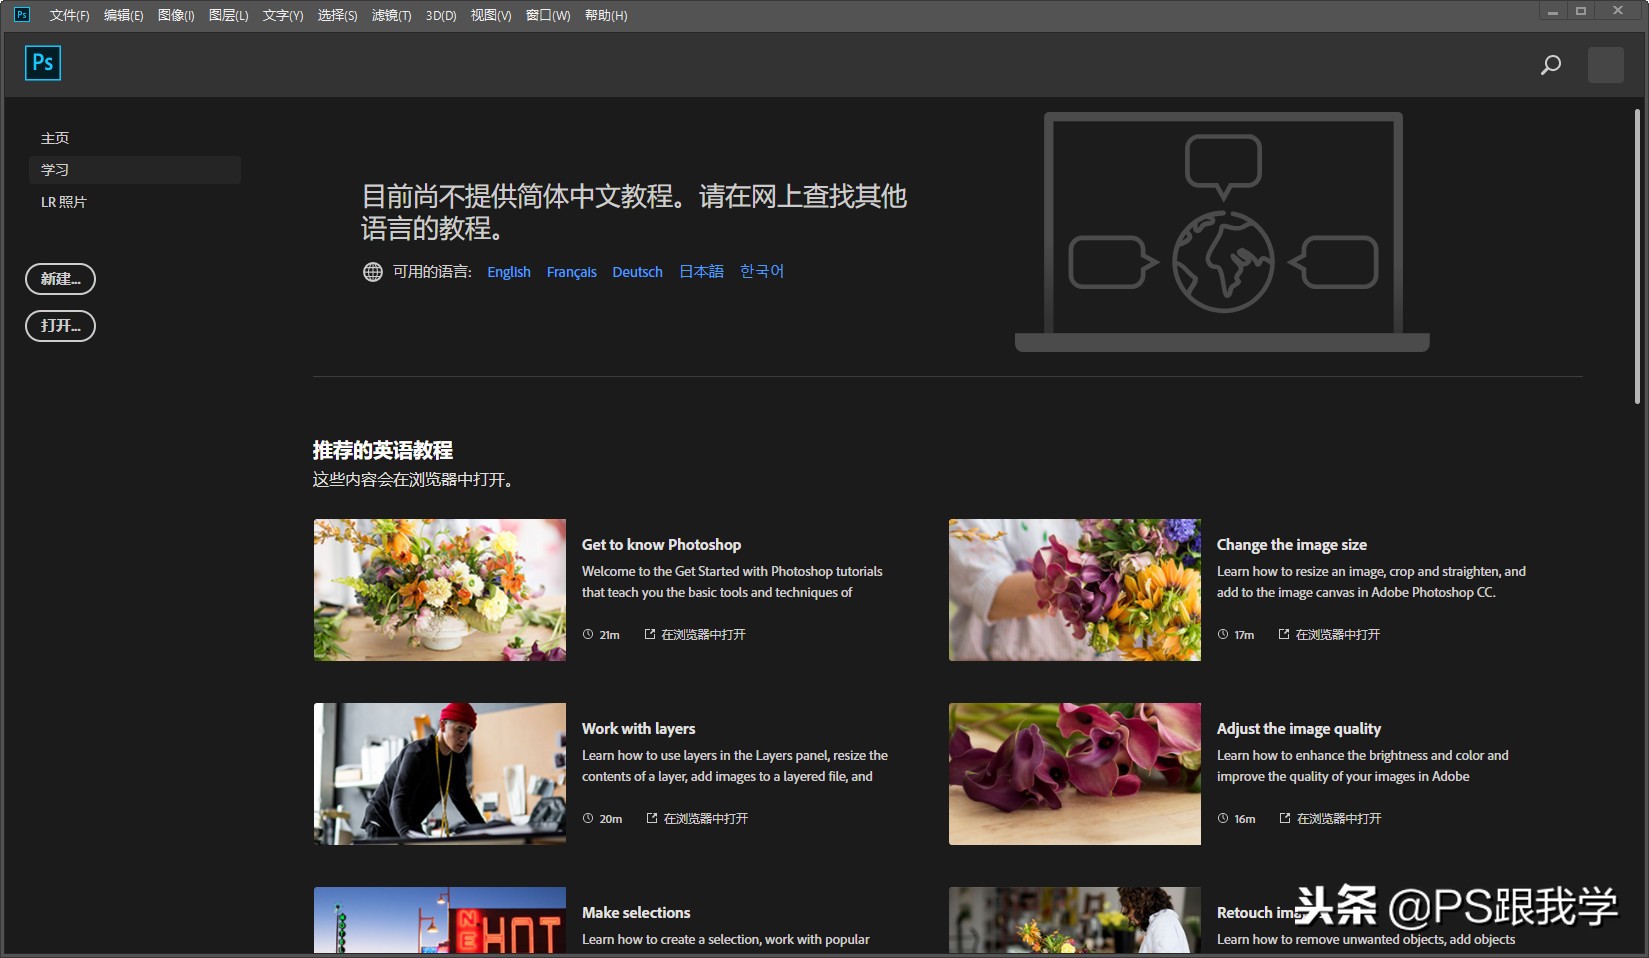Click the external-link icon on Change the image size
This screenshot has height=958, width=1649.
[1283, 634]
